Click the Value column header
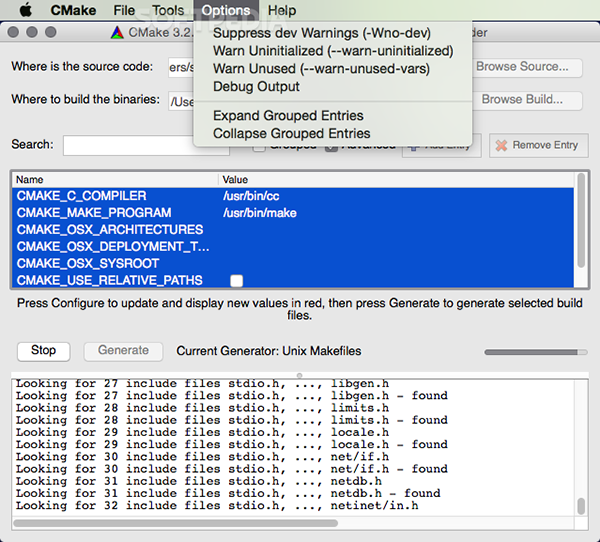The height and width of the screenshot is (542, 600). pyautogui.click(x=396, y=180)
